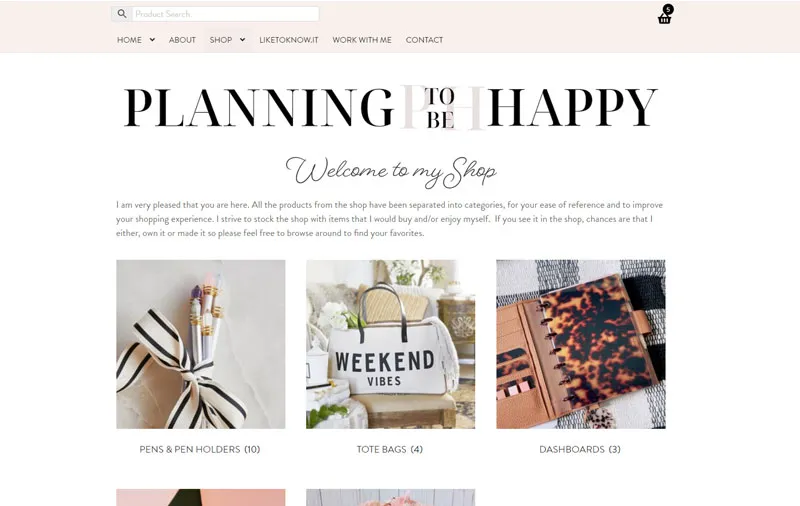This screenshot has height=506, width=800.
Task: Click the Planning To Be Happy logo
Action: tap(391, 107)
